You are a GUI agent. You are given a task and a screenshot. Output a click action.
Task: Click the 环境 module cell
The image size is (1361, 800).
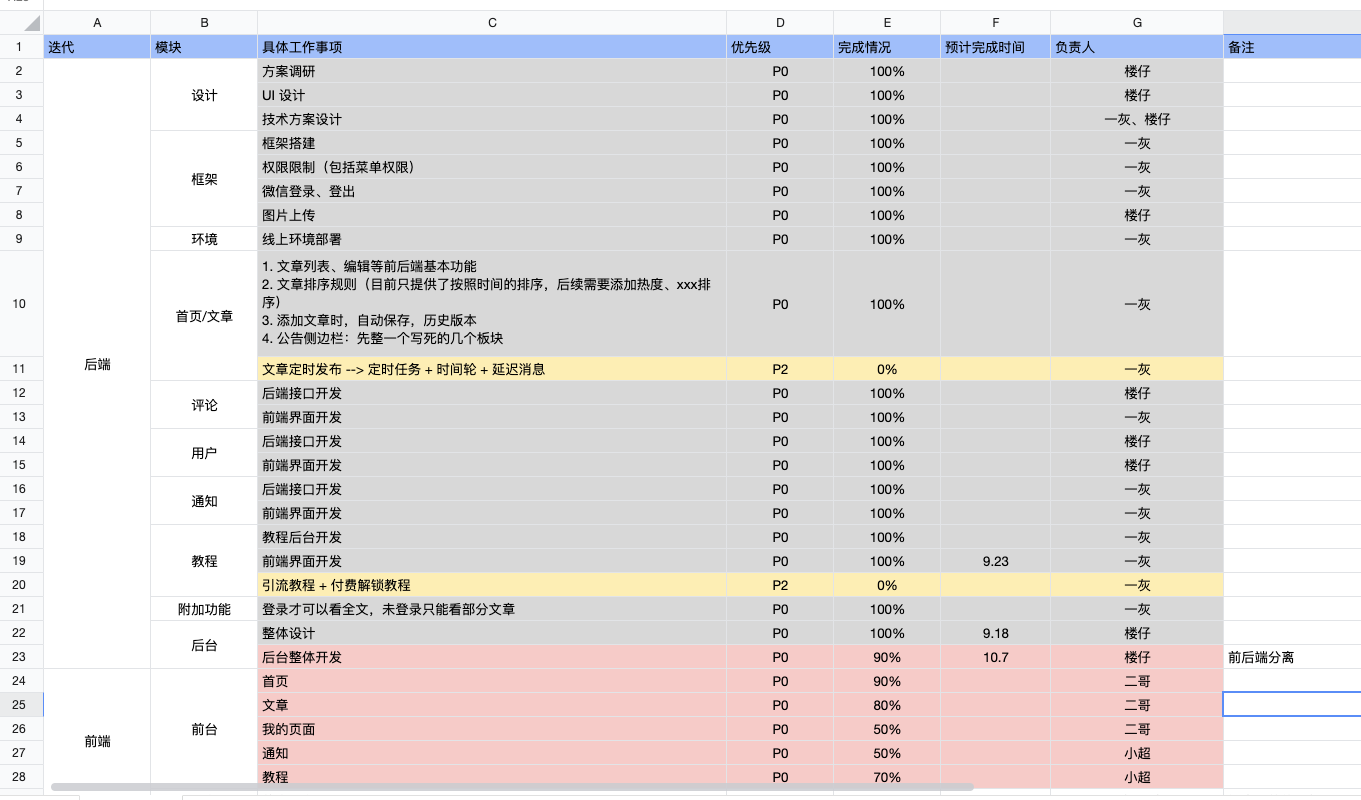[x=204, y=239]
